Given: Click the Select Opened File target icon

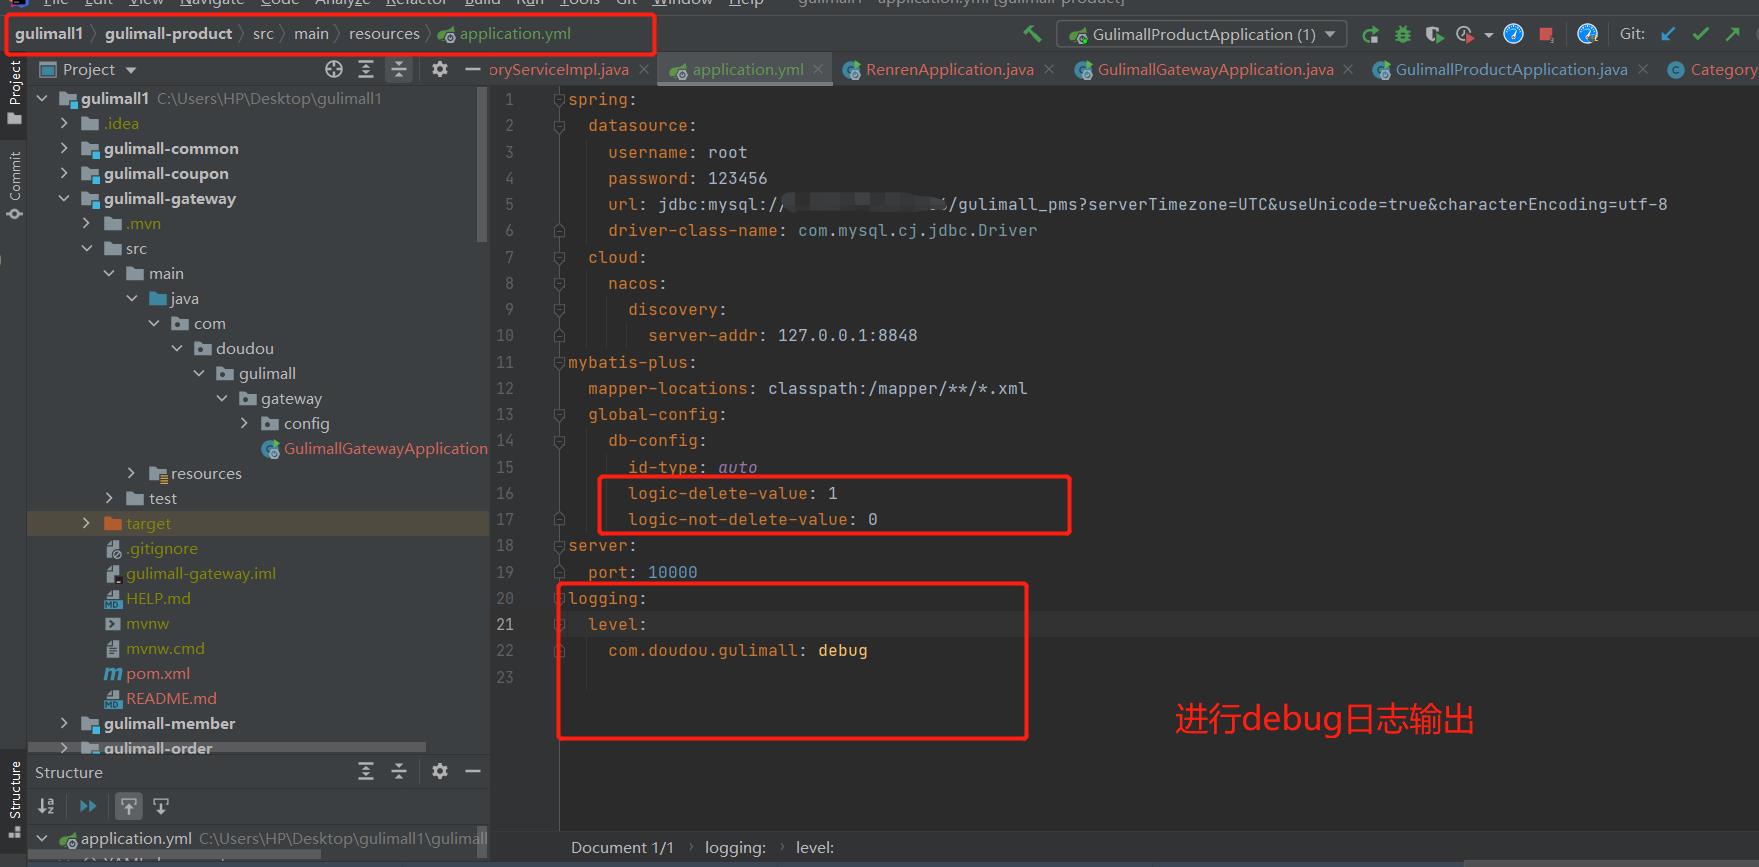Looking at the screenshot, I should coord(334,69).
